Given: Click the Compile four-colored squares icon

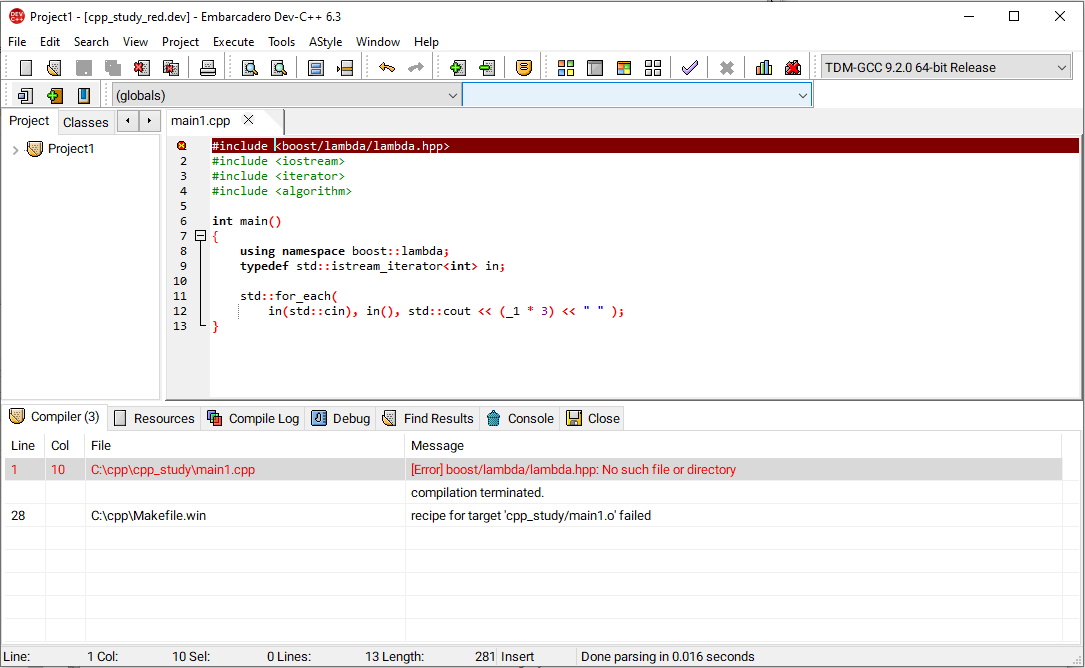Looking at the screenshot, I should [566, 68].
